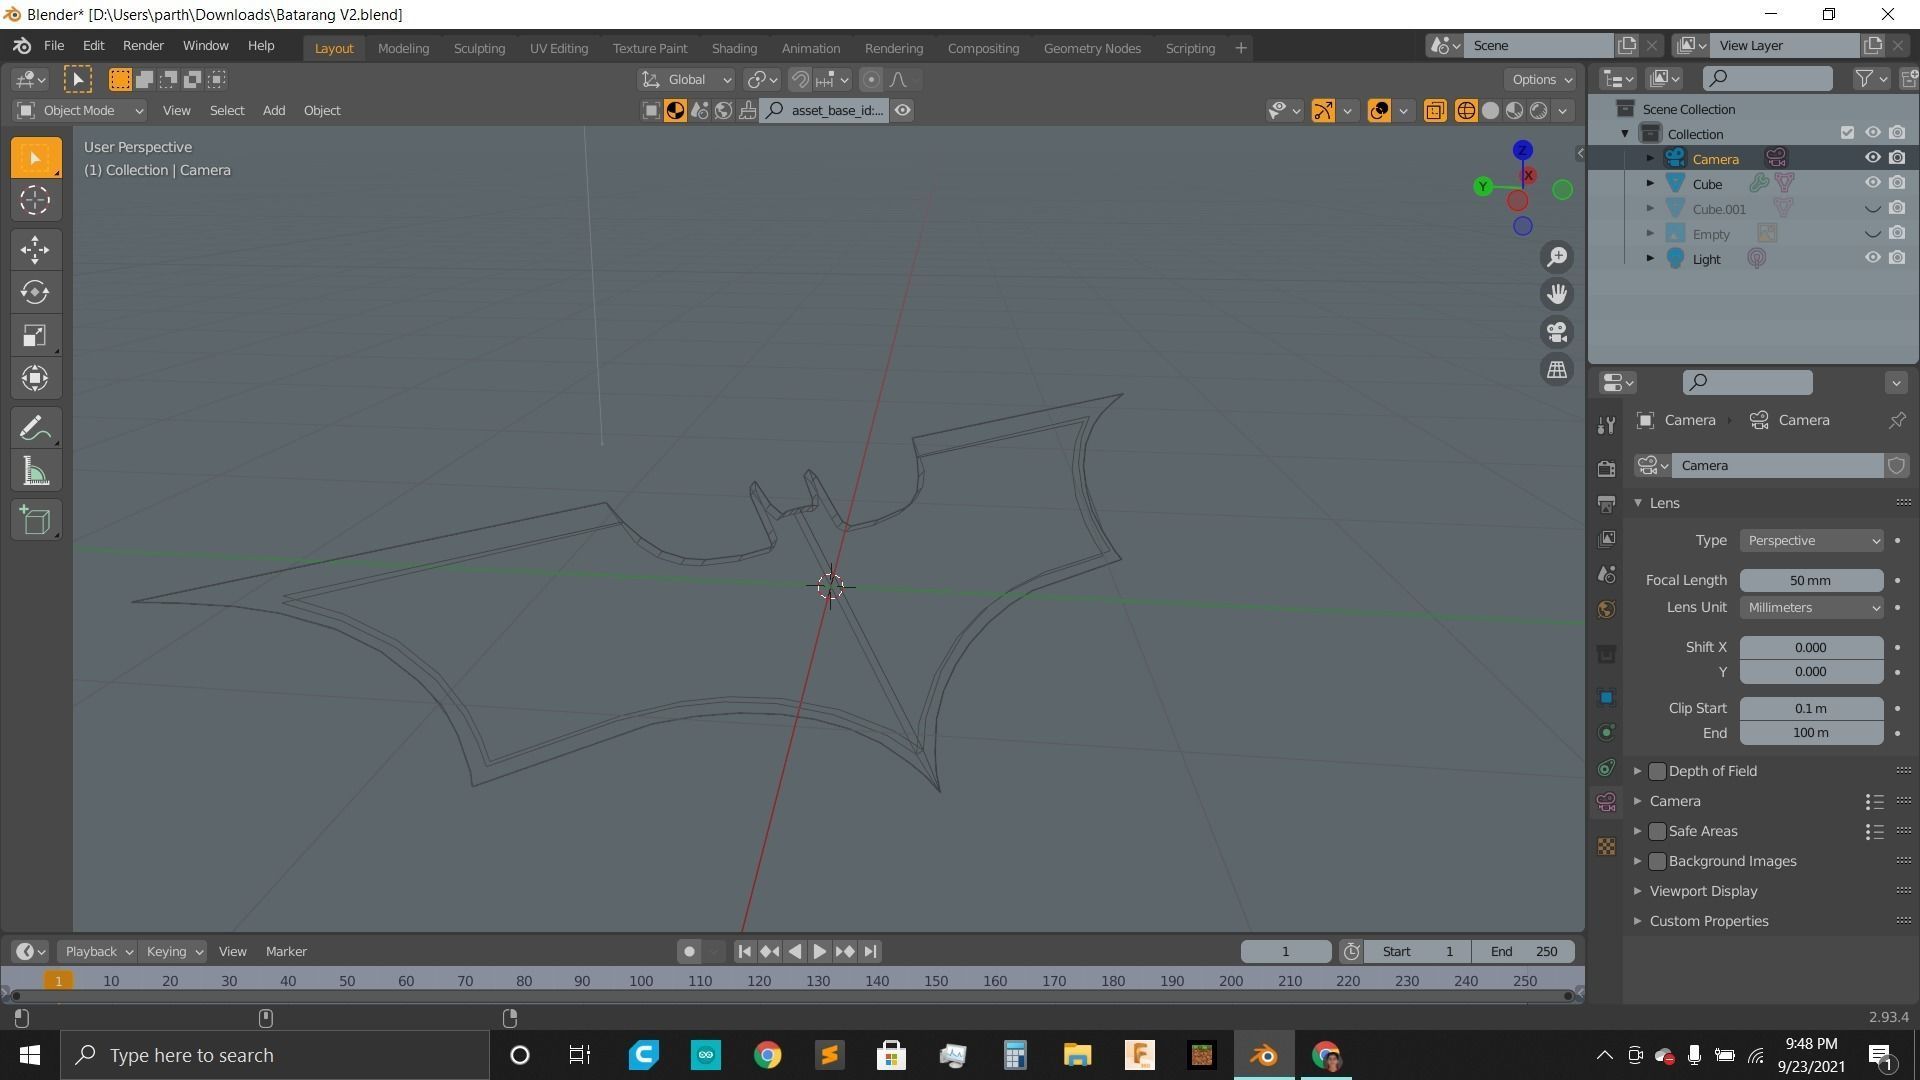Switch perspective/orthographic with grid icon
The height and width of the screenshot is (1080, 1920).
click(1557, 370)
